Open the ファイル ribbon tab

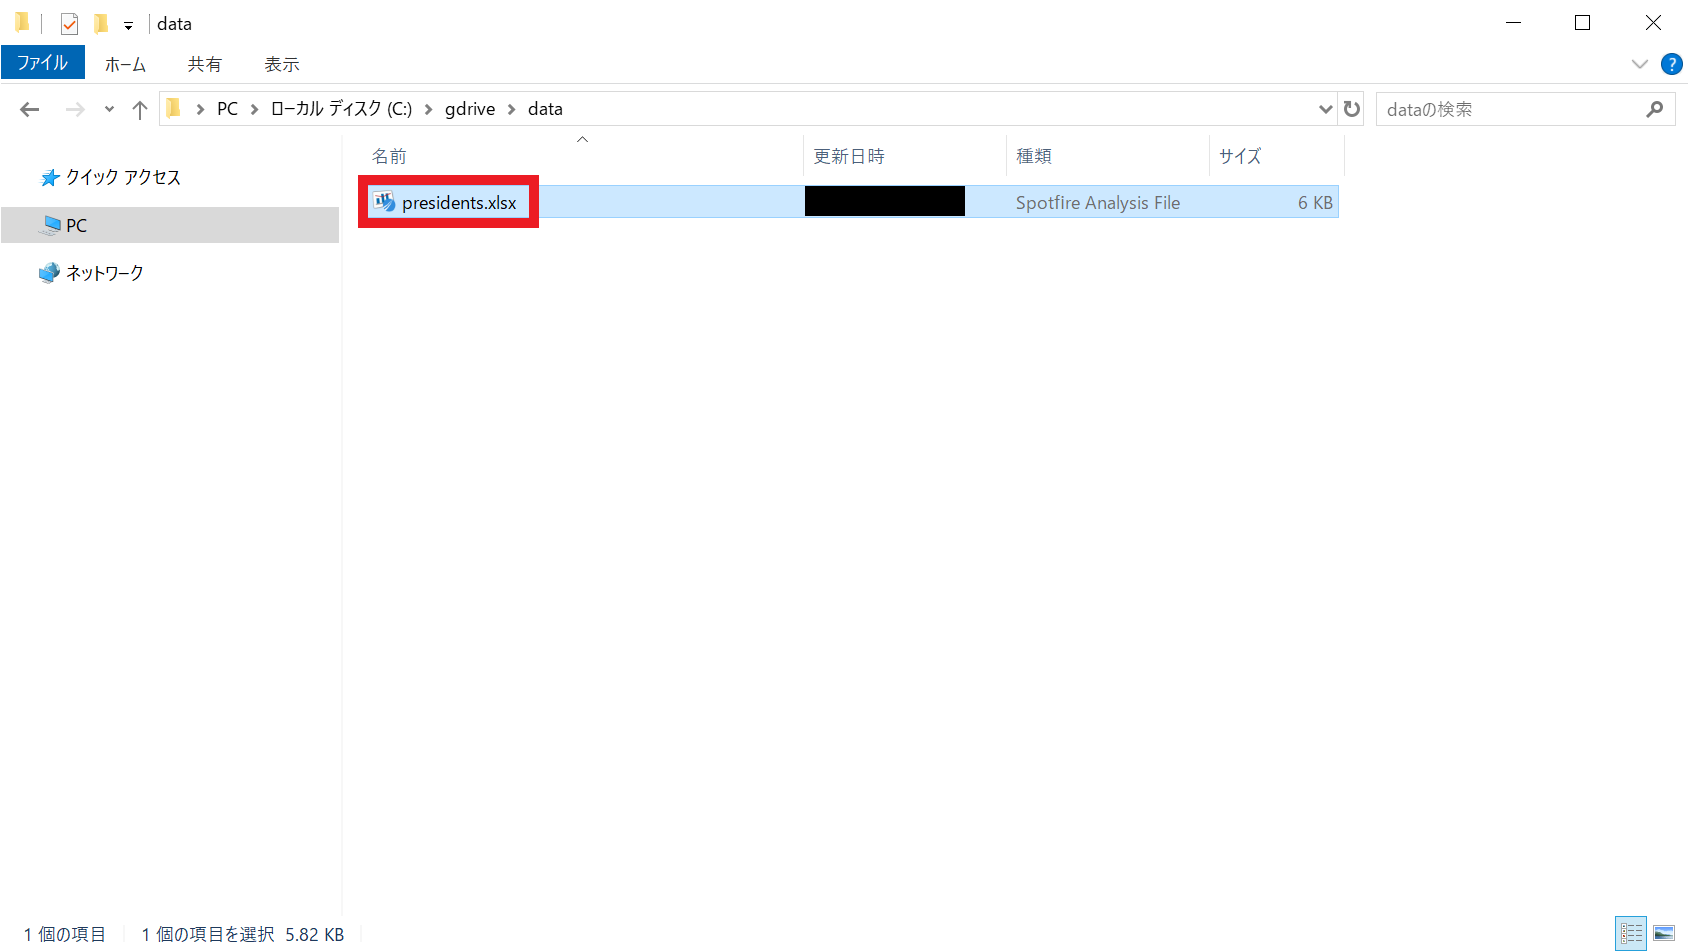click(x=43, y=63)
